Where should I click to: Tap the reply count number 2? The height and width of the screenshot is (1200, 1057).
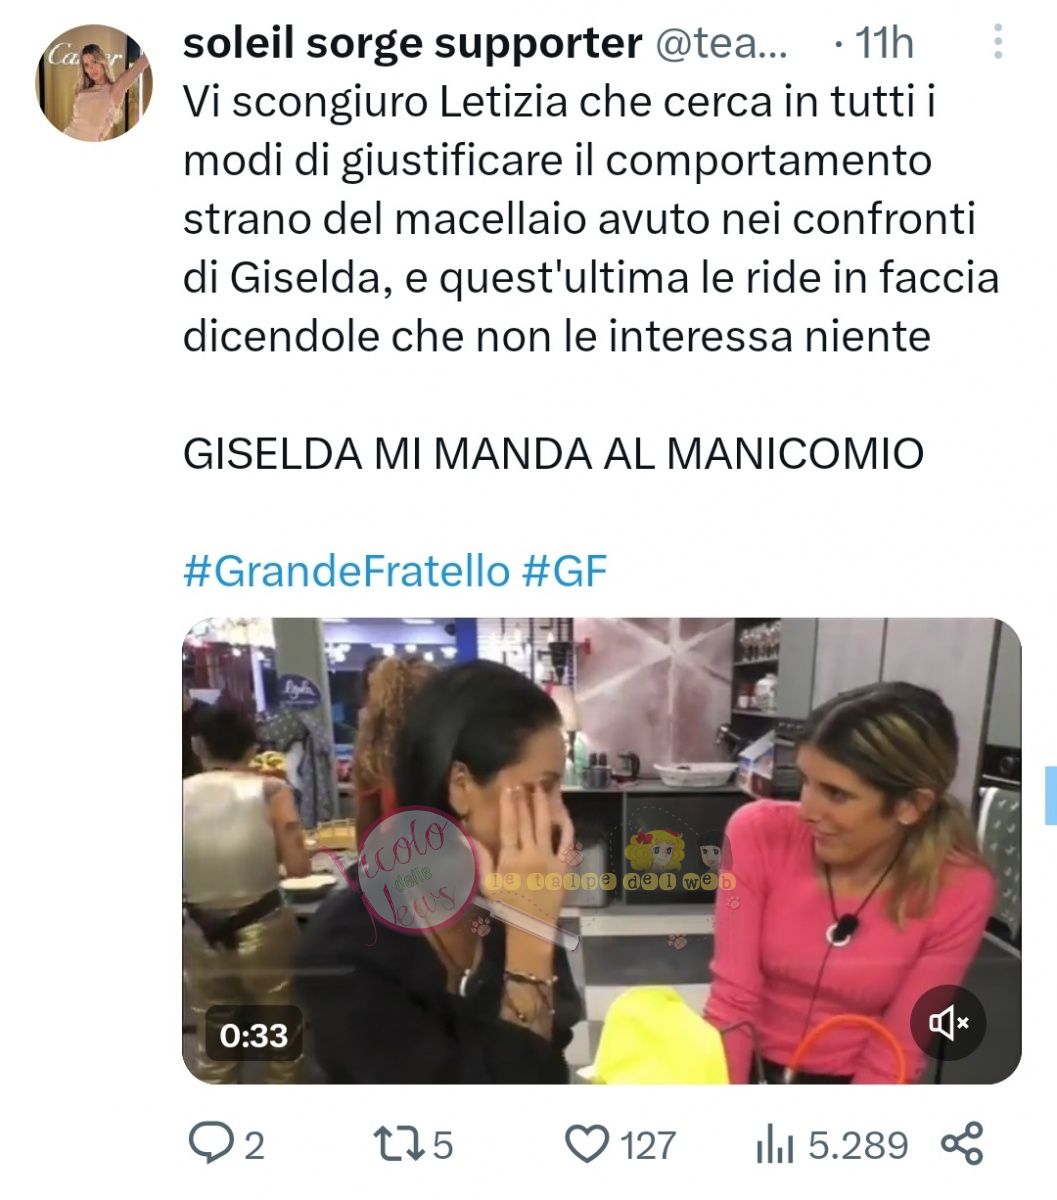pyautogui.click(x=254, y=1145)
